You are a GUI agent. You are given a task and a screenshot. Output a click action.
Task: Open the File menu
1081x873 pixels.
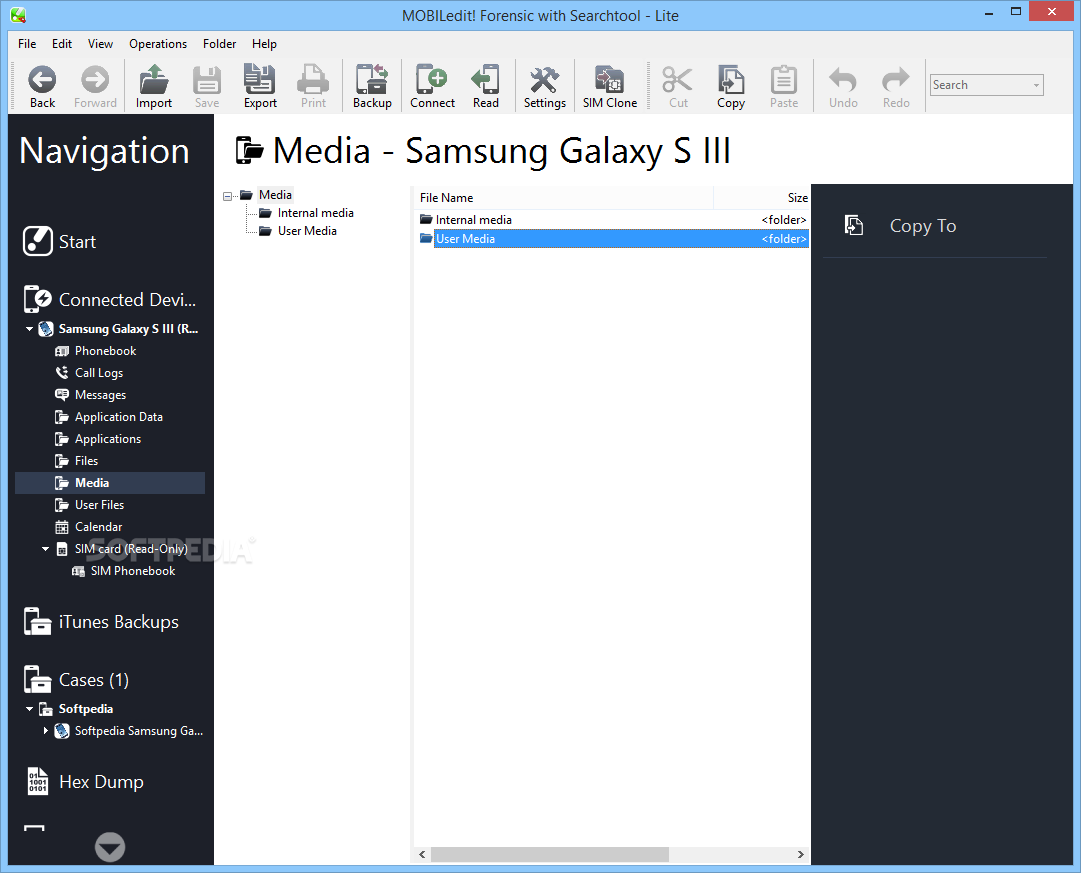pyautogui.click(x=27, y=43)
